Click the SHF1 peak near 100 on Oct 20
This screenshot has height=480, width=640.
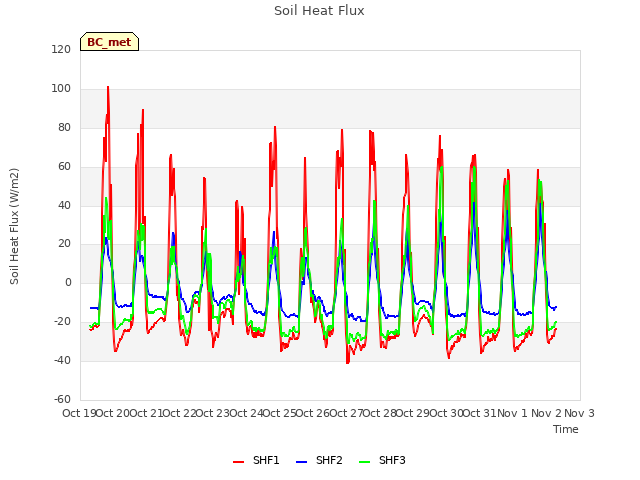(x=108, y=87)
